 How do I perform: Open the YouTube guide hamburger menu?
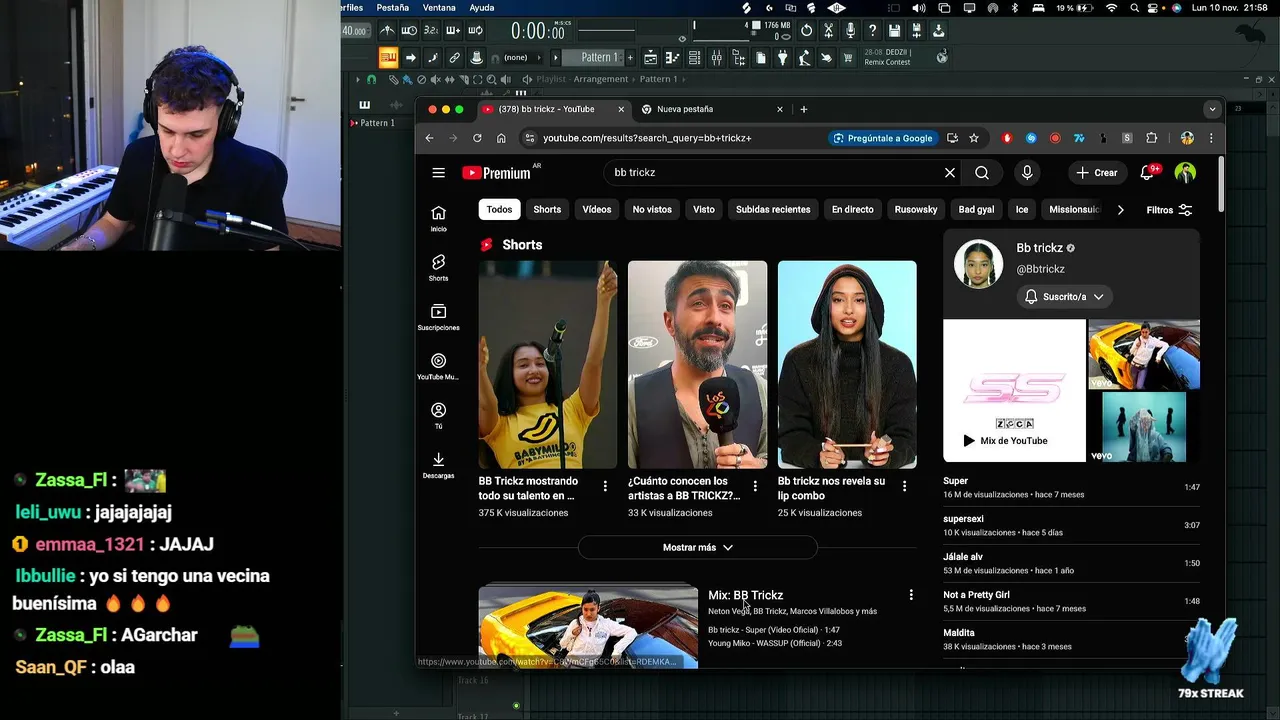(x=438, y=173)
